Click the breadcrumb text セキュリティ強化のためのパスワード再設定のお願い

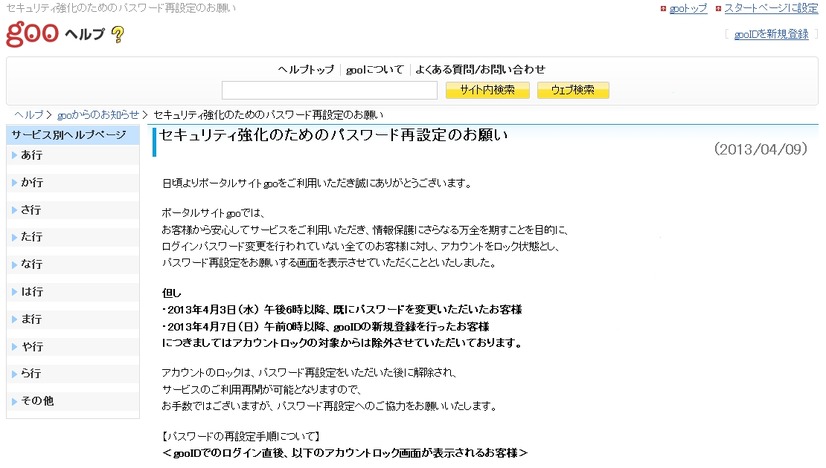click(x=268, y=115)
